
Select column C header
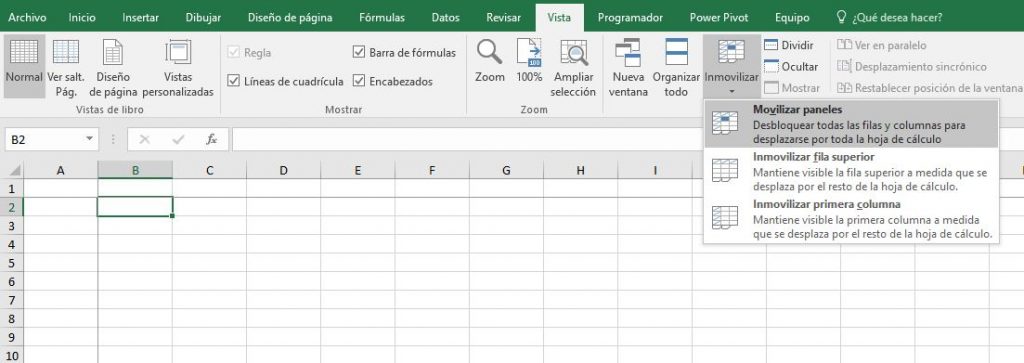[210, 171]
